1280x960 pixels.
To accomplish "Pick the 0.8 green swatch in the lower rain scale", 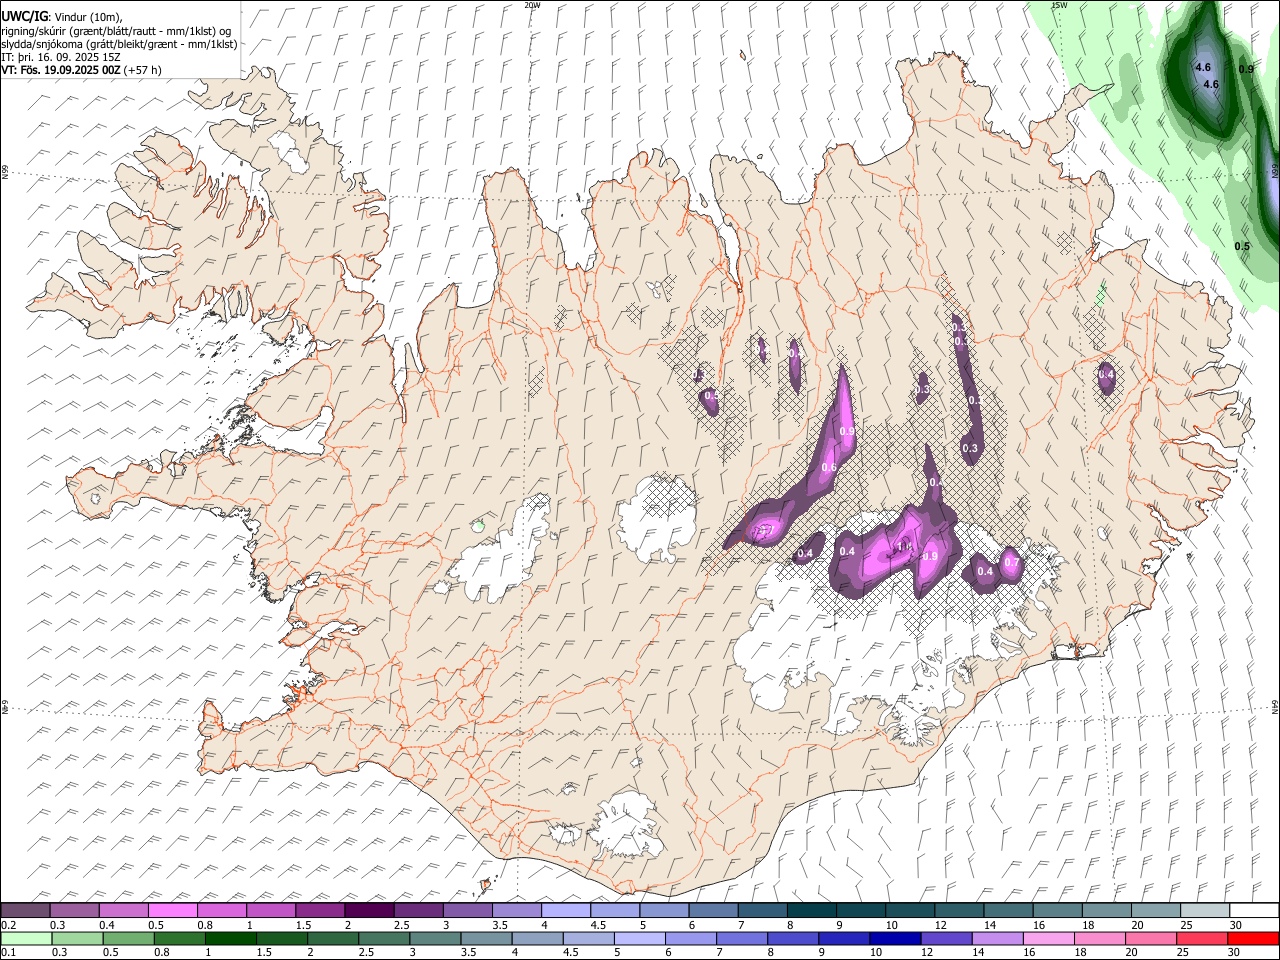I will click(x=179, y=938).
